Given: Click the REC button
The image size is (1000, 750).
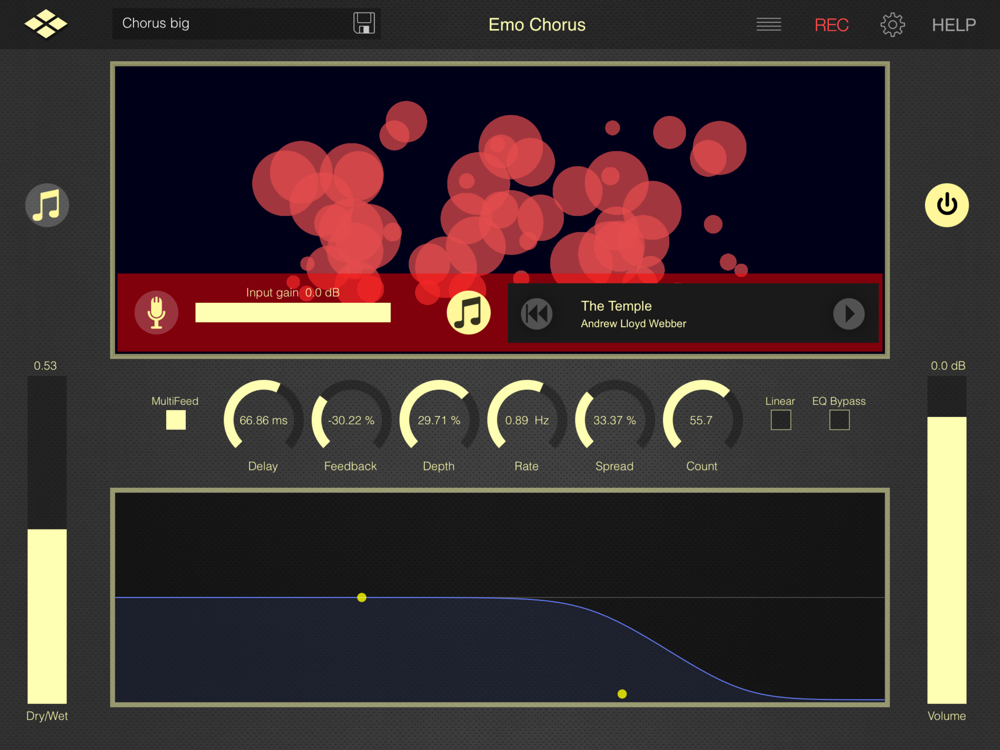Looking at the screenshot, I should [x=832, y=25].
